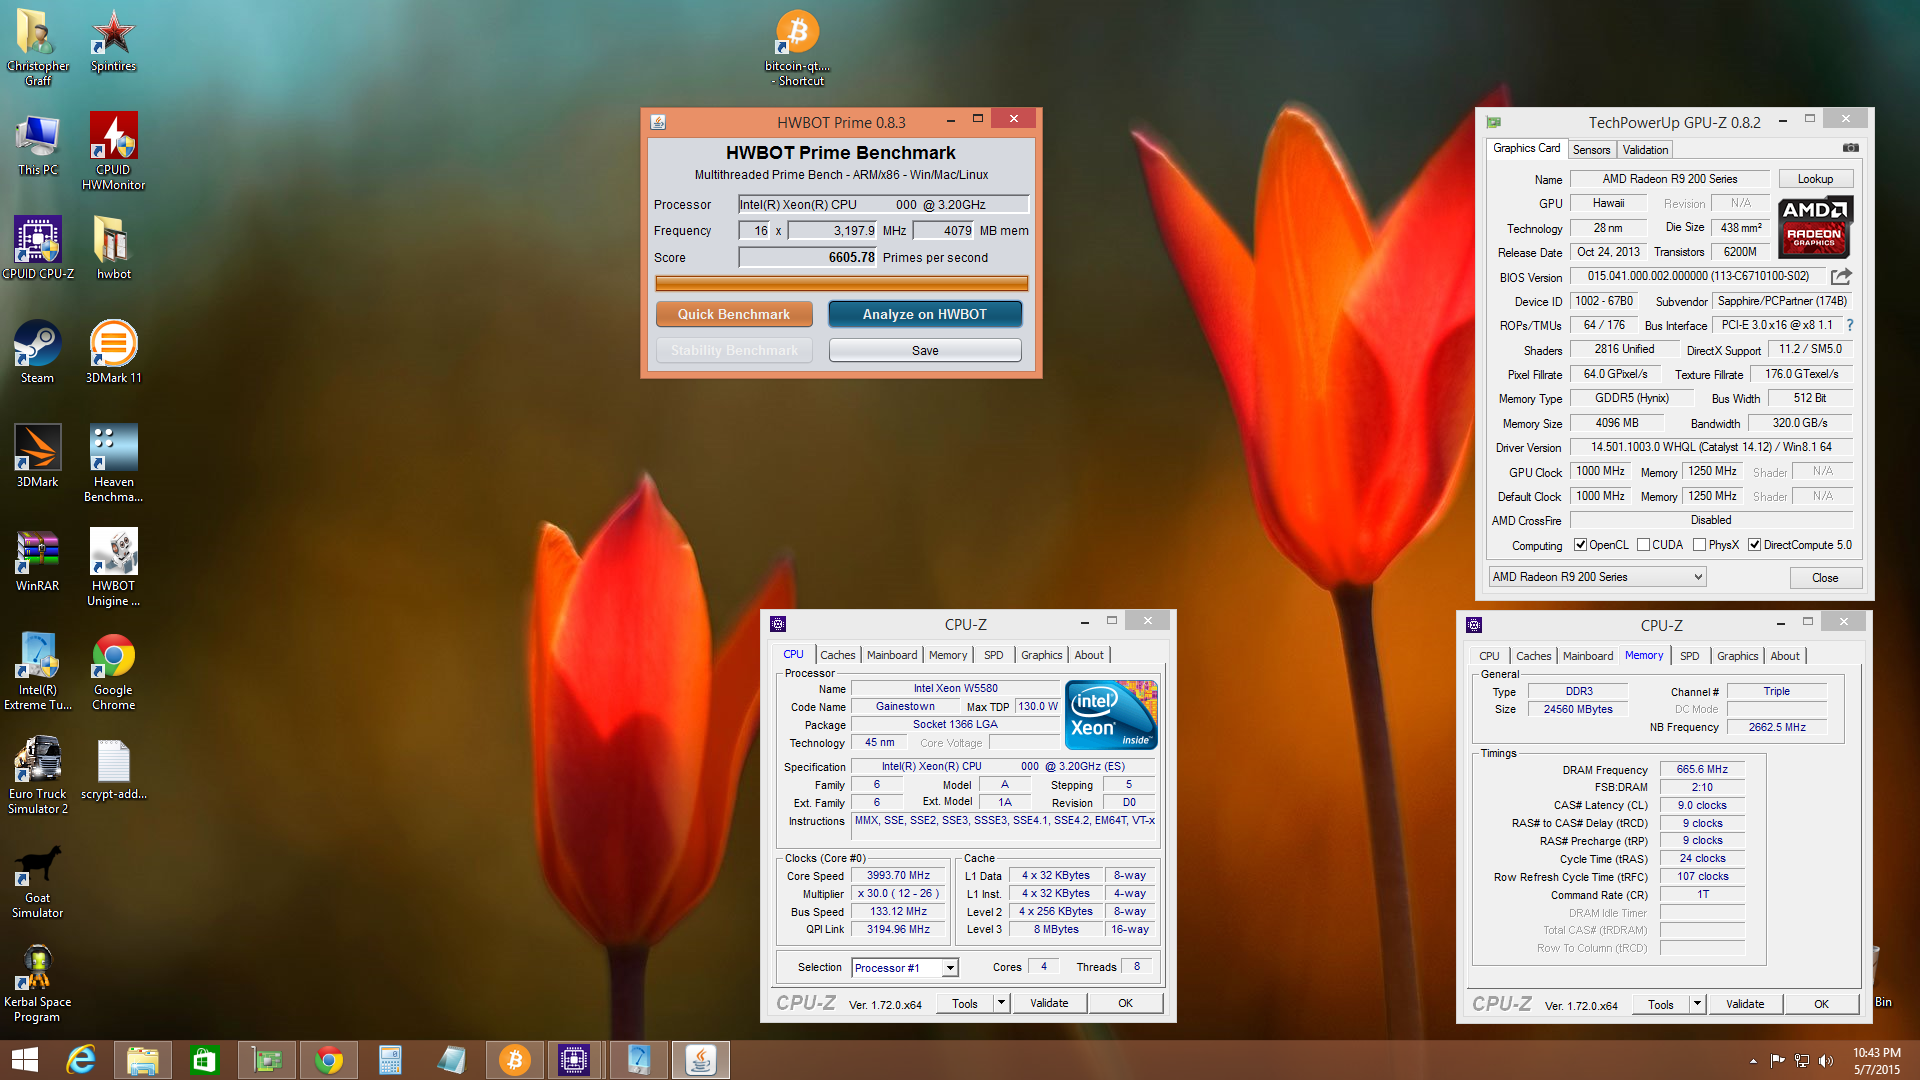The width and height of the screenshot is (1920, 1080).
Task: Click the bus interface question mark
Action: tap(1850, 325)
